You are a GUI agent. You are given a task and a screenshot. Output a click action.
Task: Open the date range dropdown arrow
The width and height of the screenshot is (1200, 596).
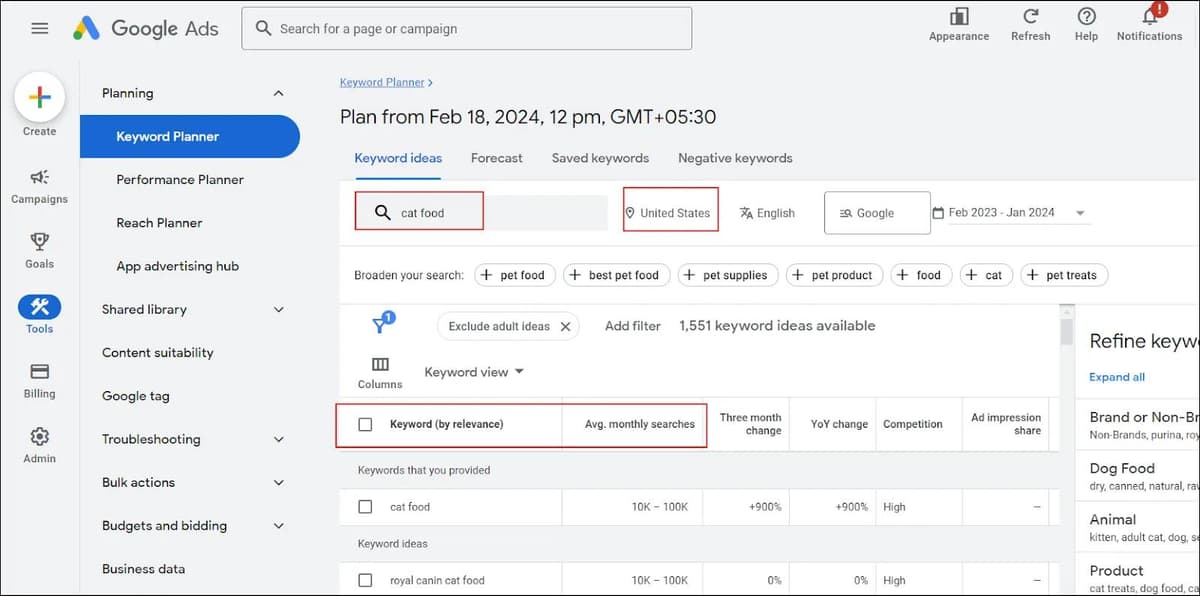[1080, 213]
